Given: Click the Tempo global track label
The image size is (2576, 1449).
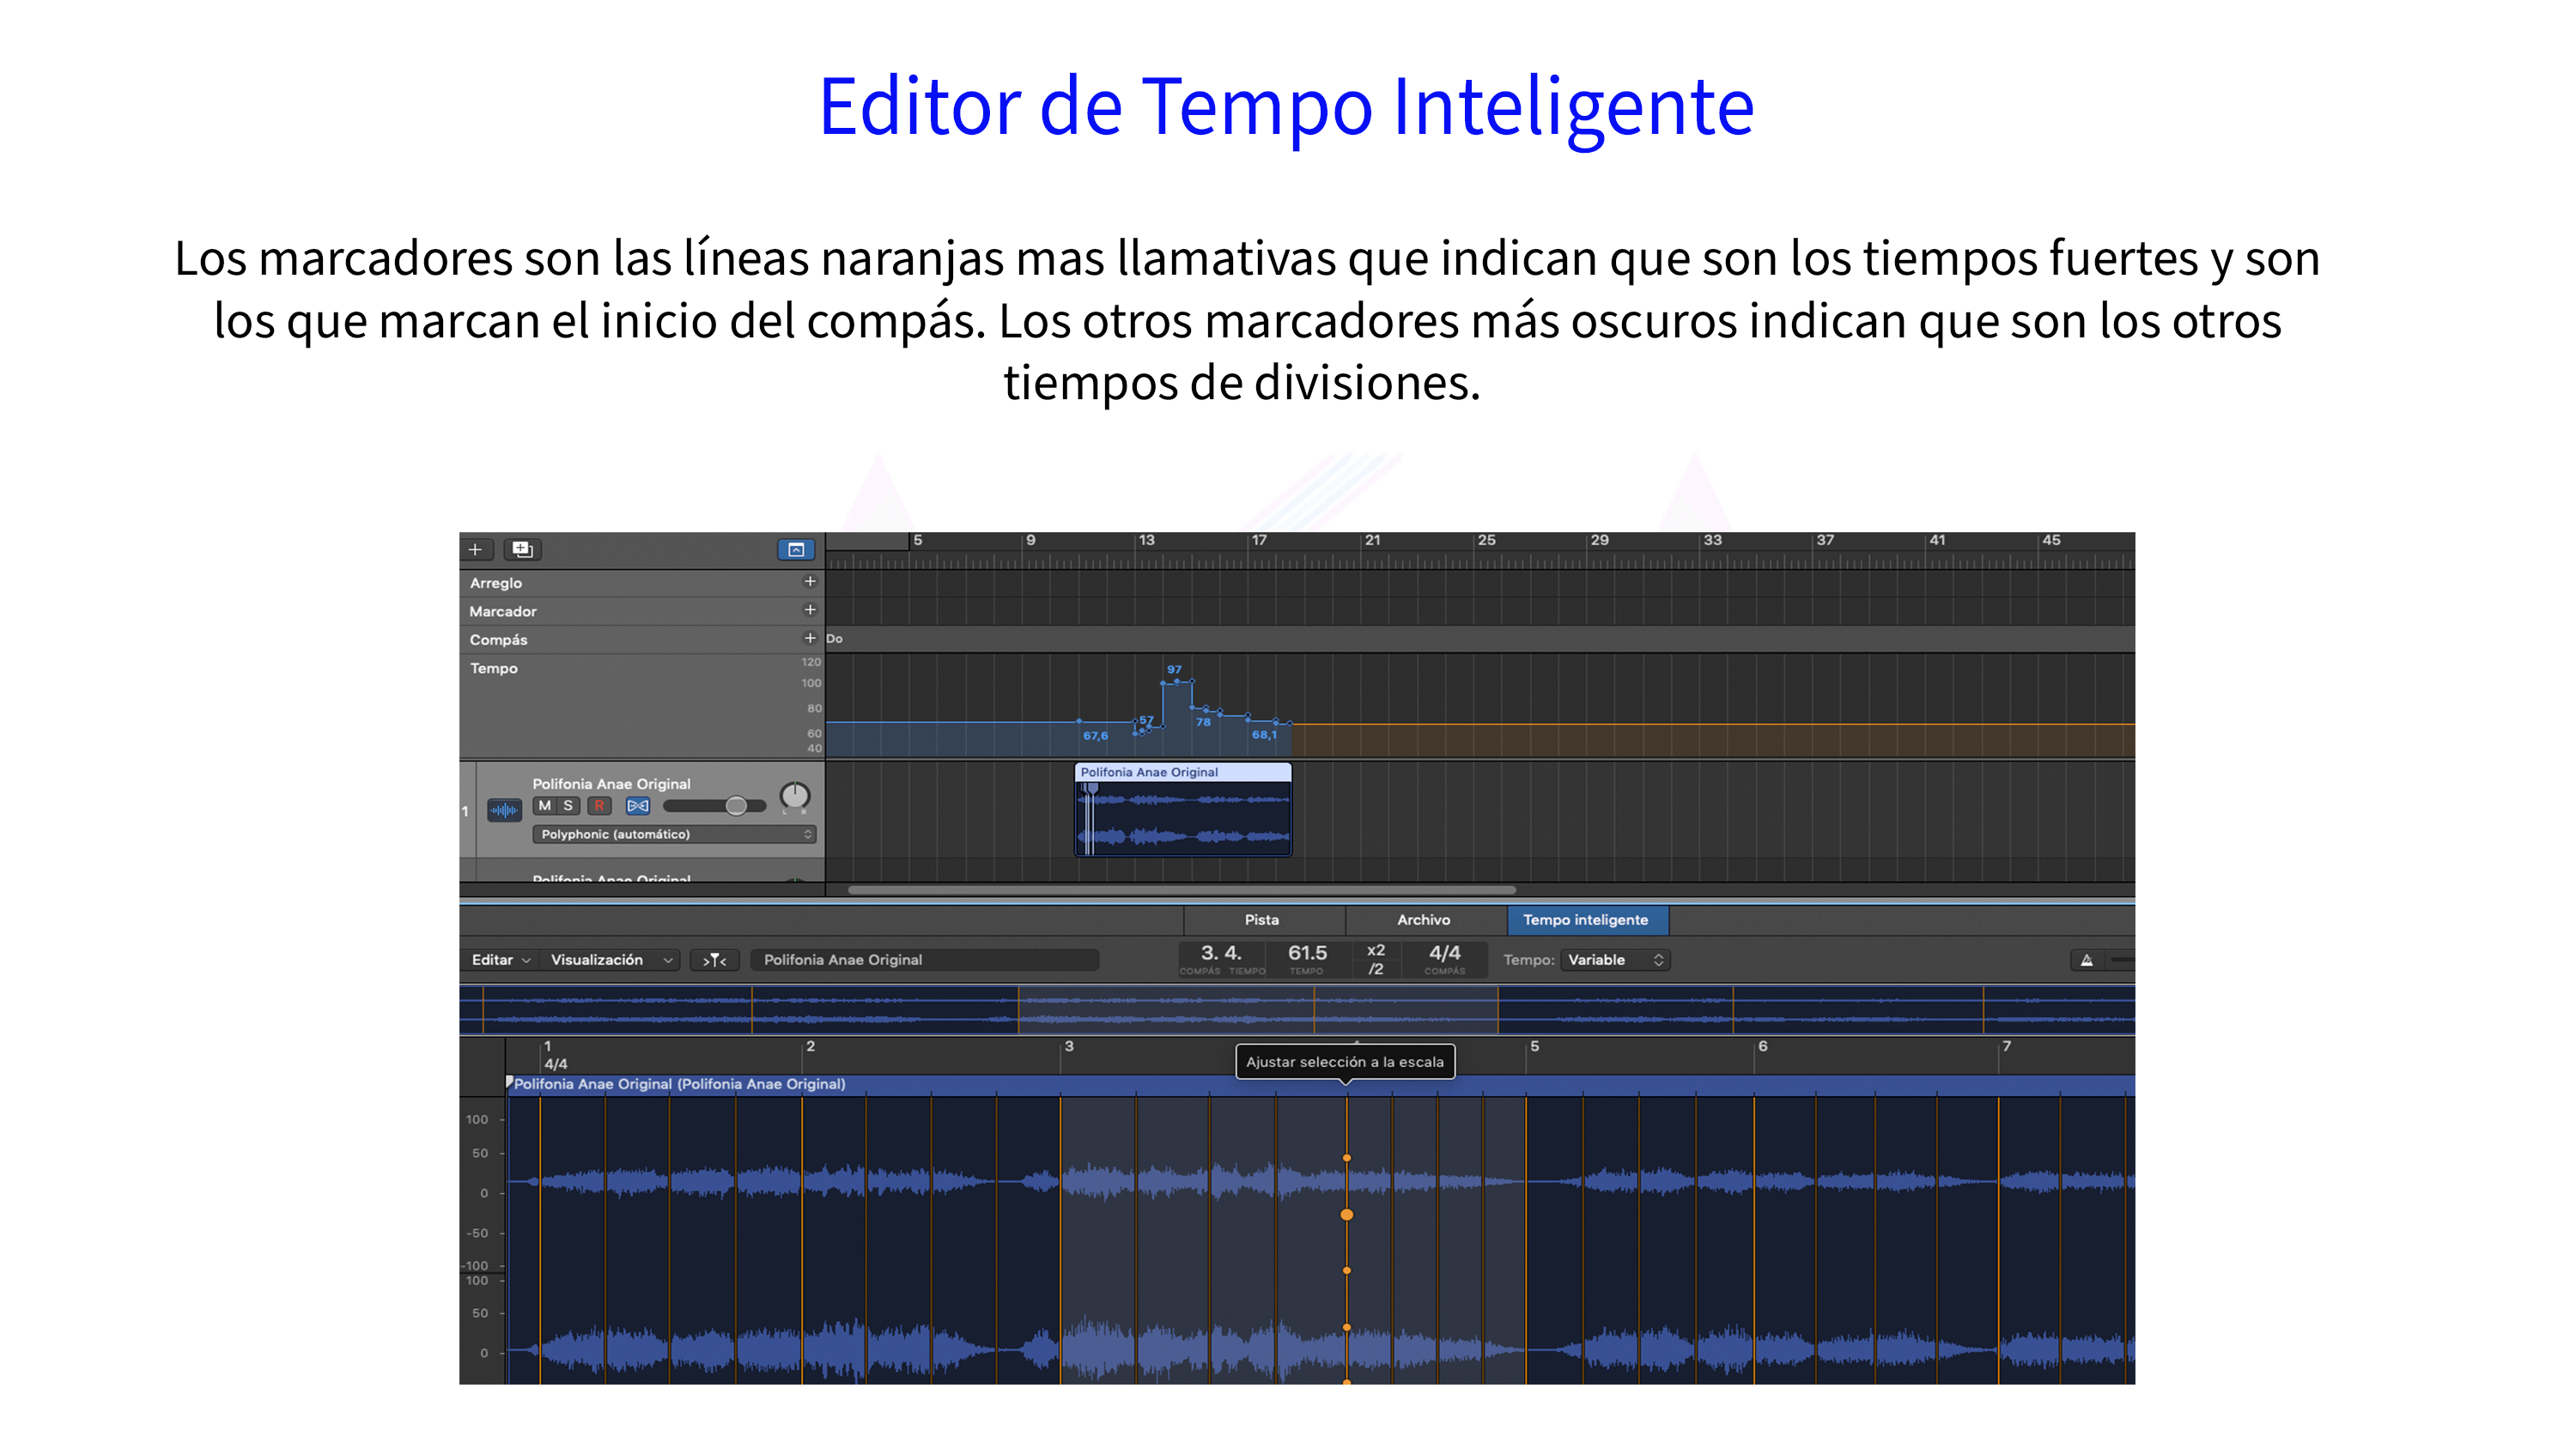Looking at the screenshot, I should click(x=494, y=668).
